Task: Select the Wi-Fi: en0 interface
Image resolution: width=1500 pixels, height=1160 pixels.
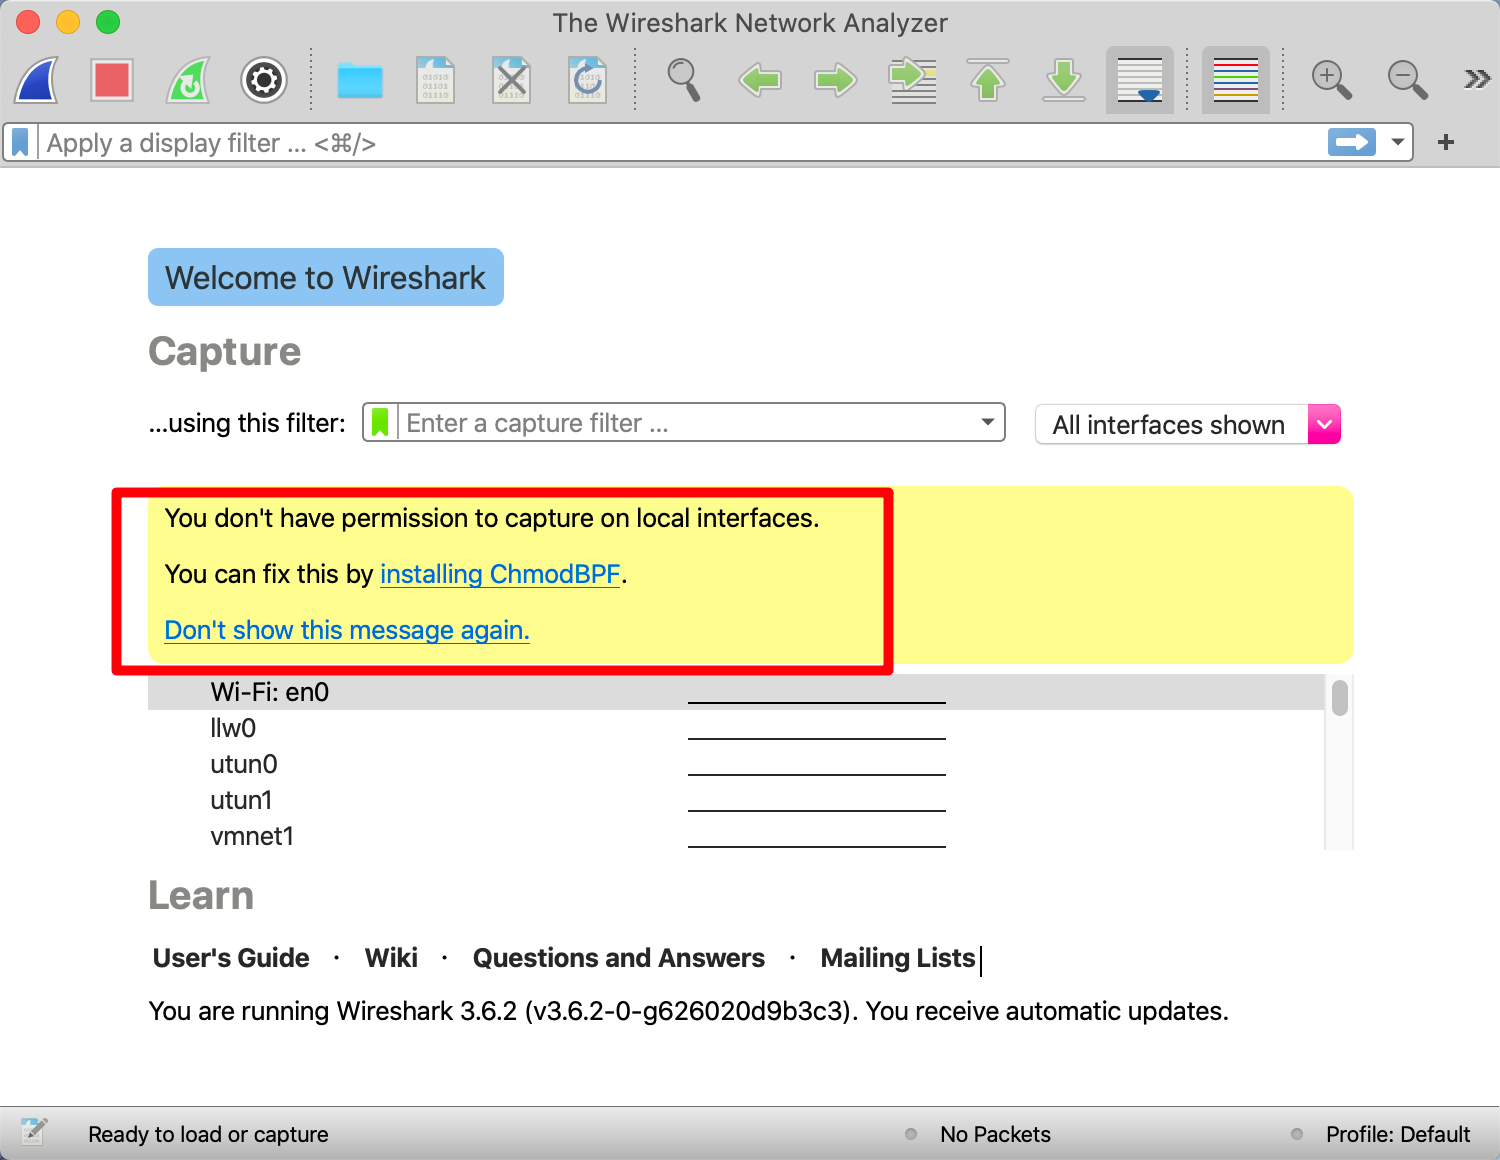Action: pos(736,692)
